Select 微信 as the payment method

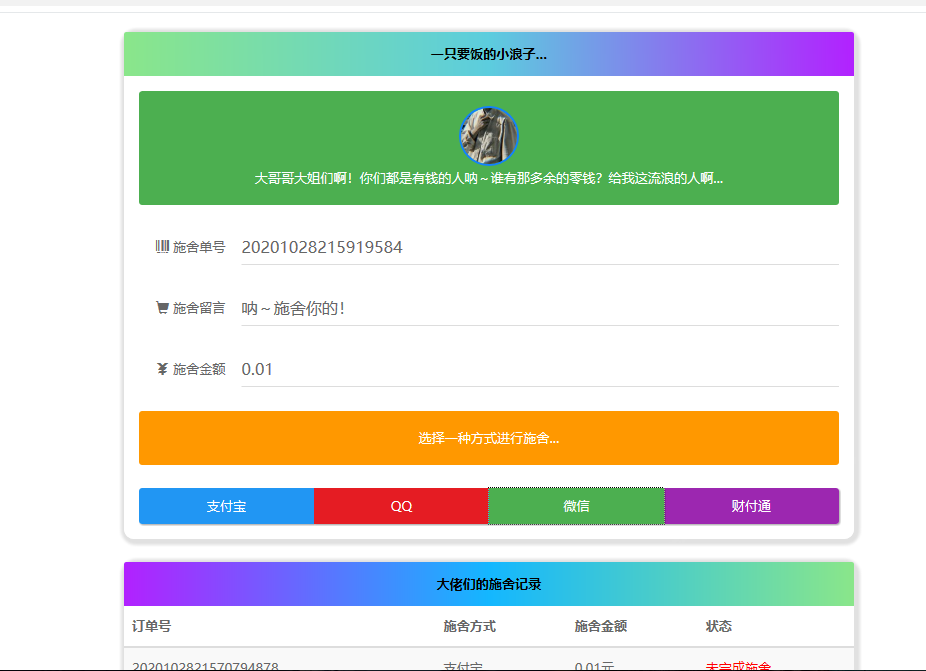(x=576, y=505)
